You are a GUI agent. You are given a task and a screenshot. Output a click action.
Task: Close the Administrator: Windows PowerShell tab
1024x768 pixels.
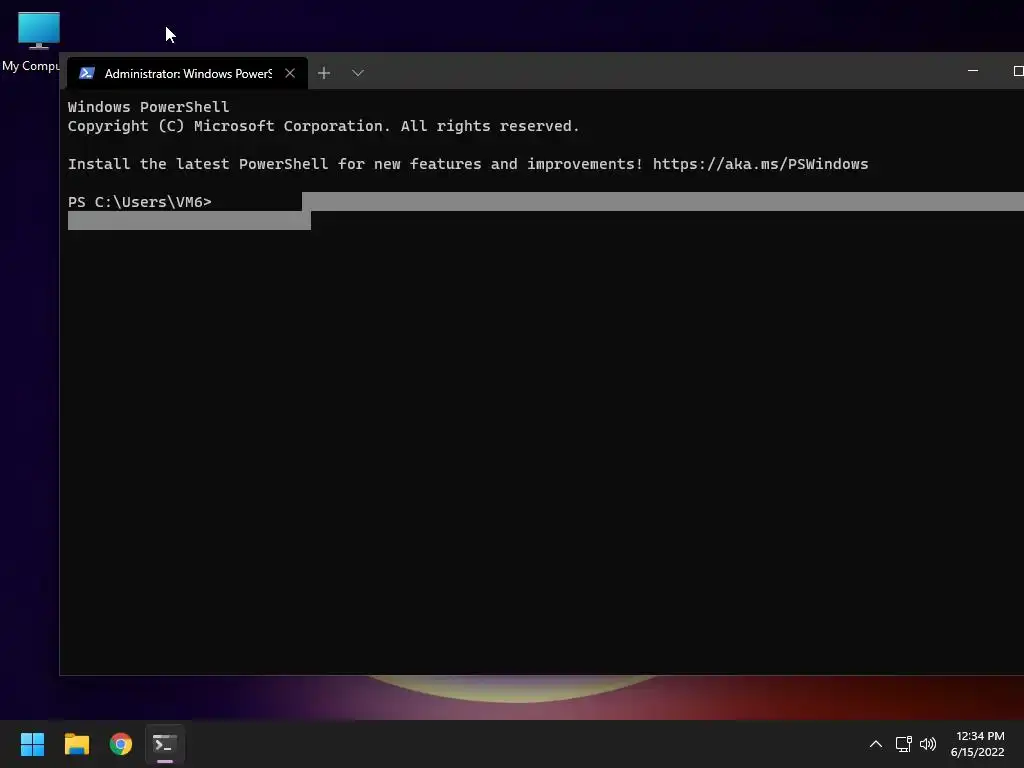[290, 73]
